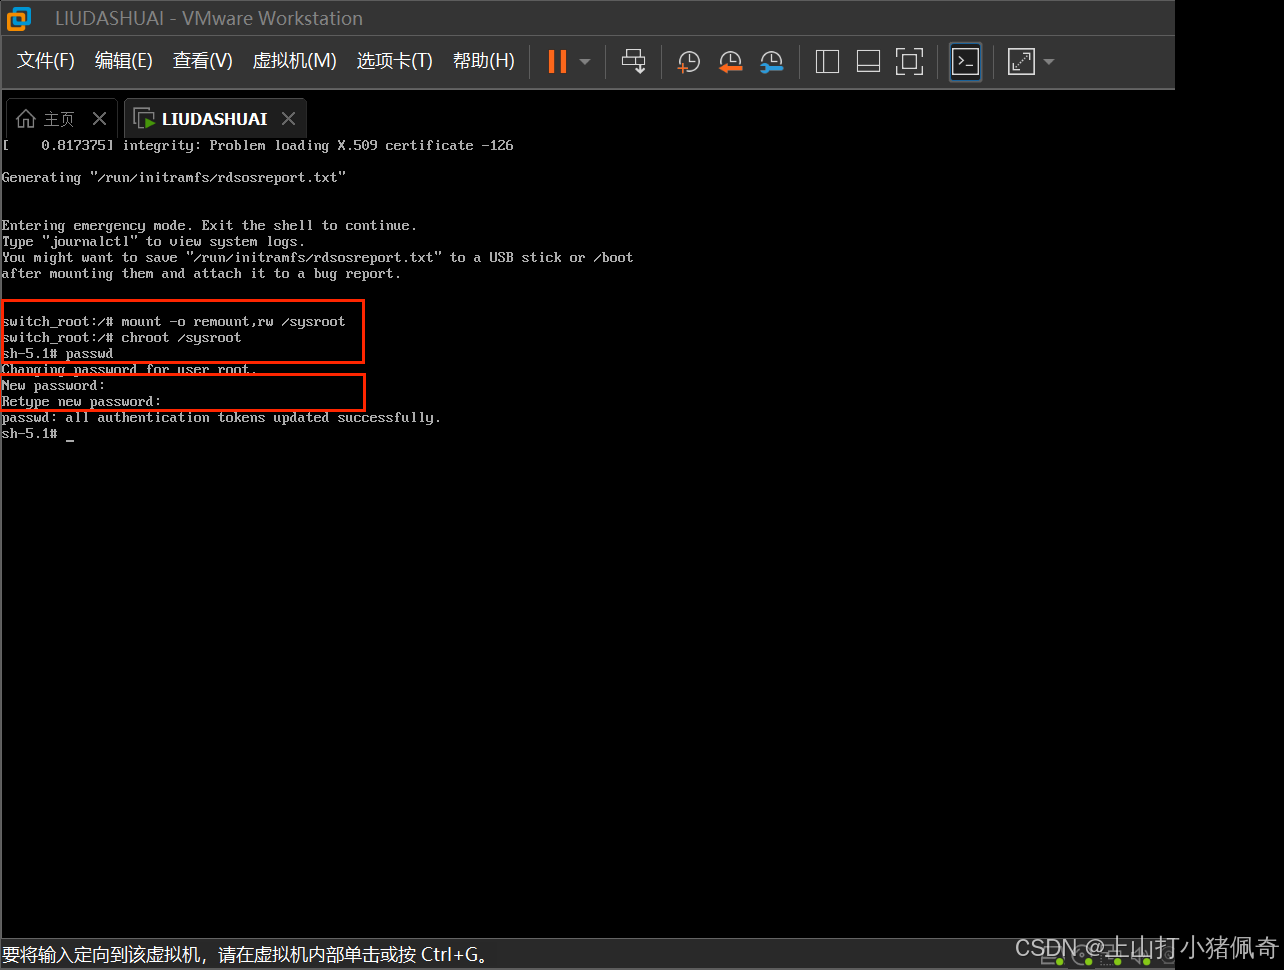Viewport: 1284px width, 970px height.
Task: Toggle the library sidebar panel icon
Action: [x=827, y=62]
